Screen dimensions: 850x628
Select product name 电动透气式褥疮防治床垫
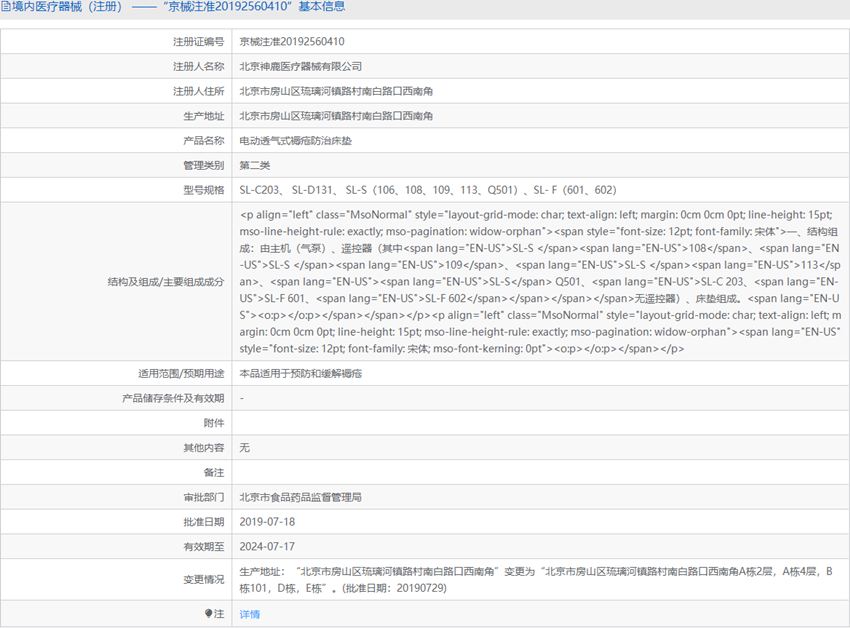pos(295,140)
